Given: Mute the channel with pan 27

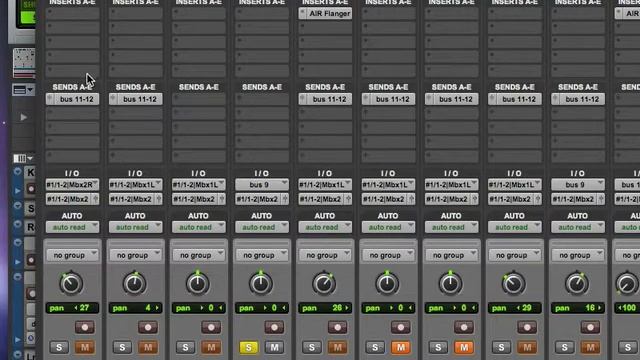Looking at the screenshot, I should pyautogui.click(x=84, y=347).
